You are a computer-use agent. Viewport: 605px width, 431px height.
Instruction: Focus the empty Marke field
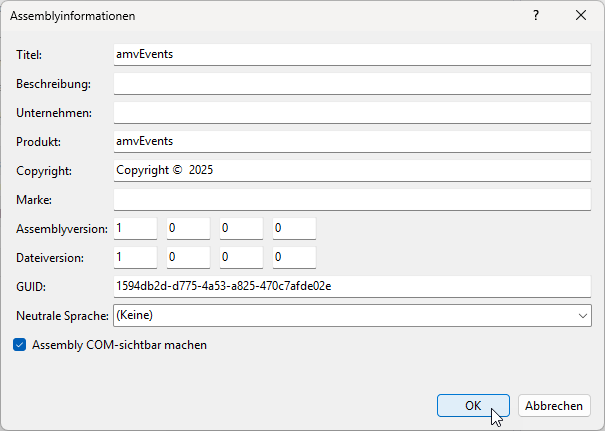[352, 199]
